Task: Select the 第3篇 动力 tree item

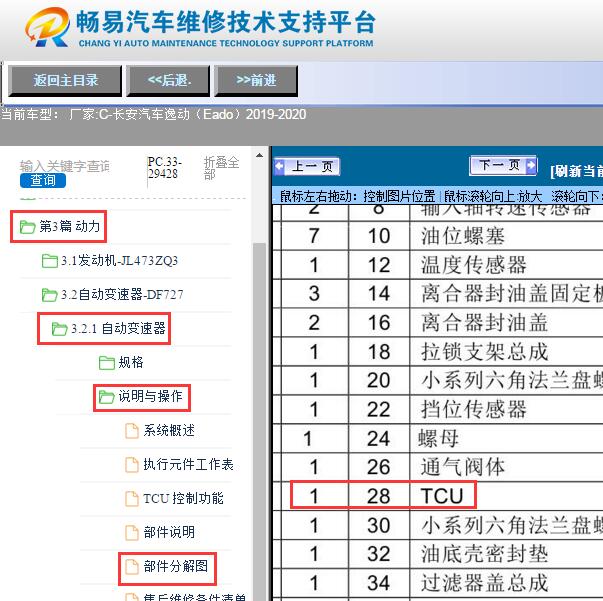Action: pos(69,226)
